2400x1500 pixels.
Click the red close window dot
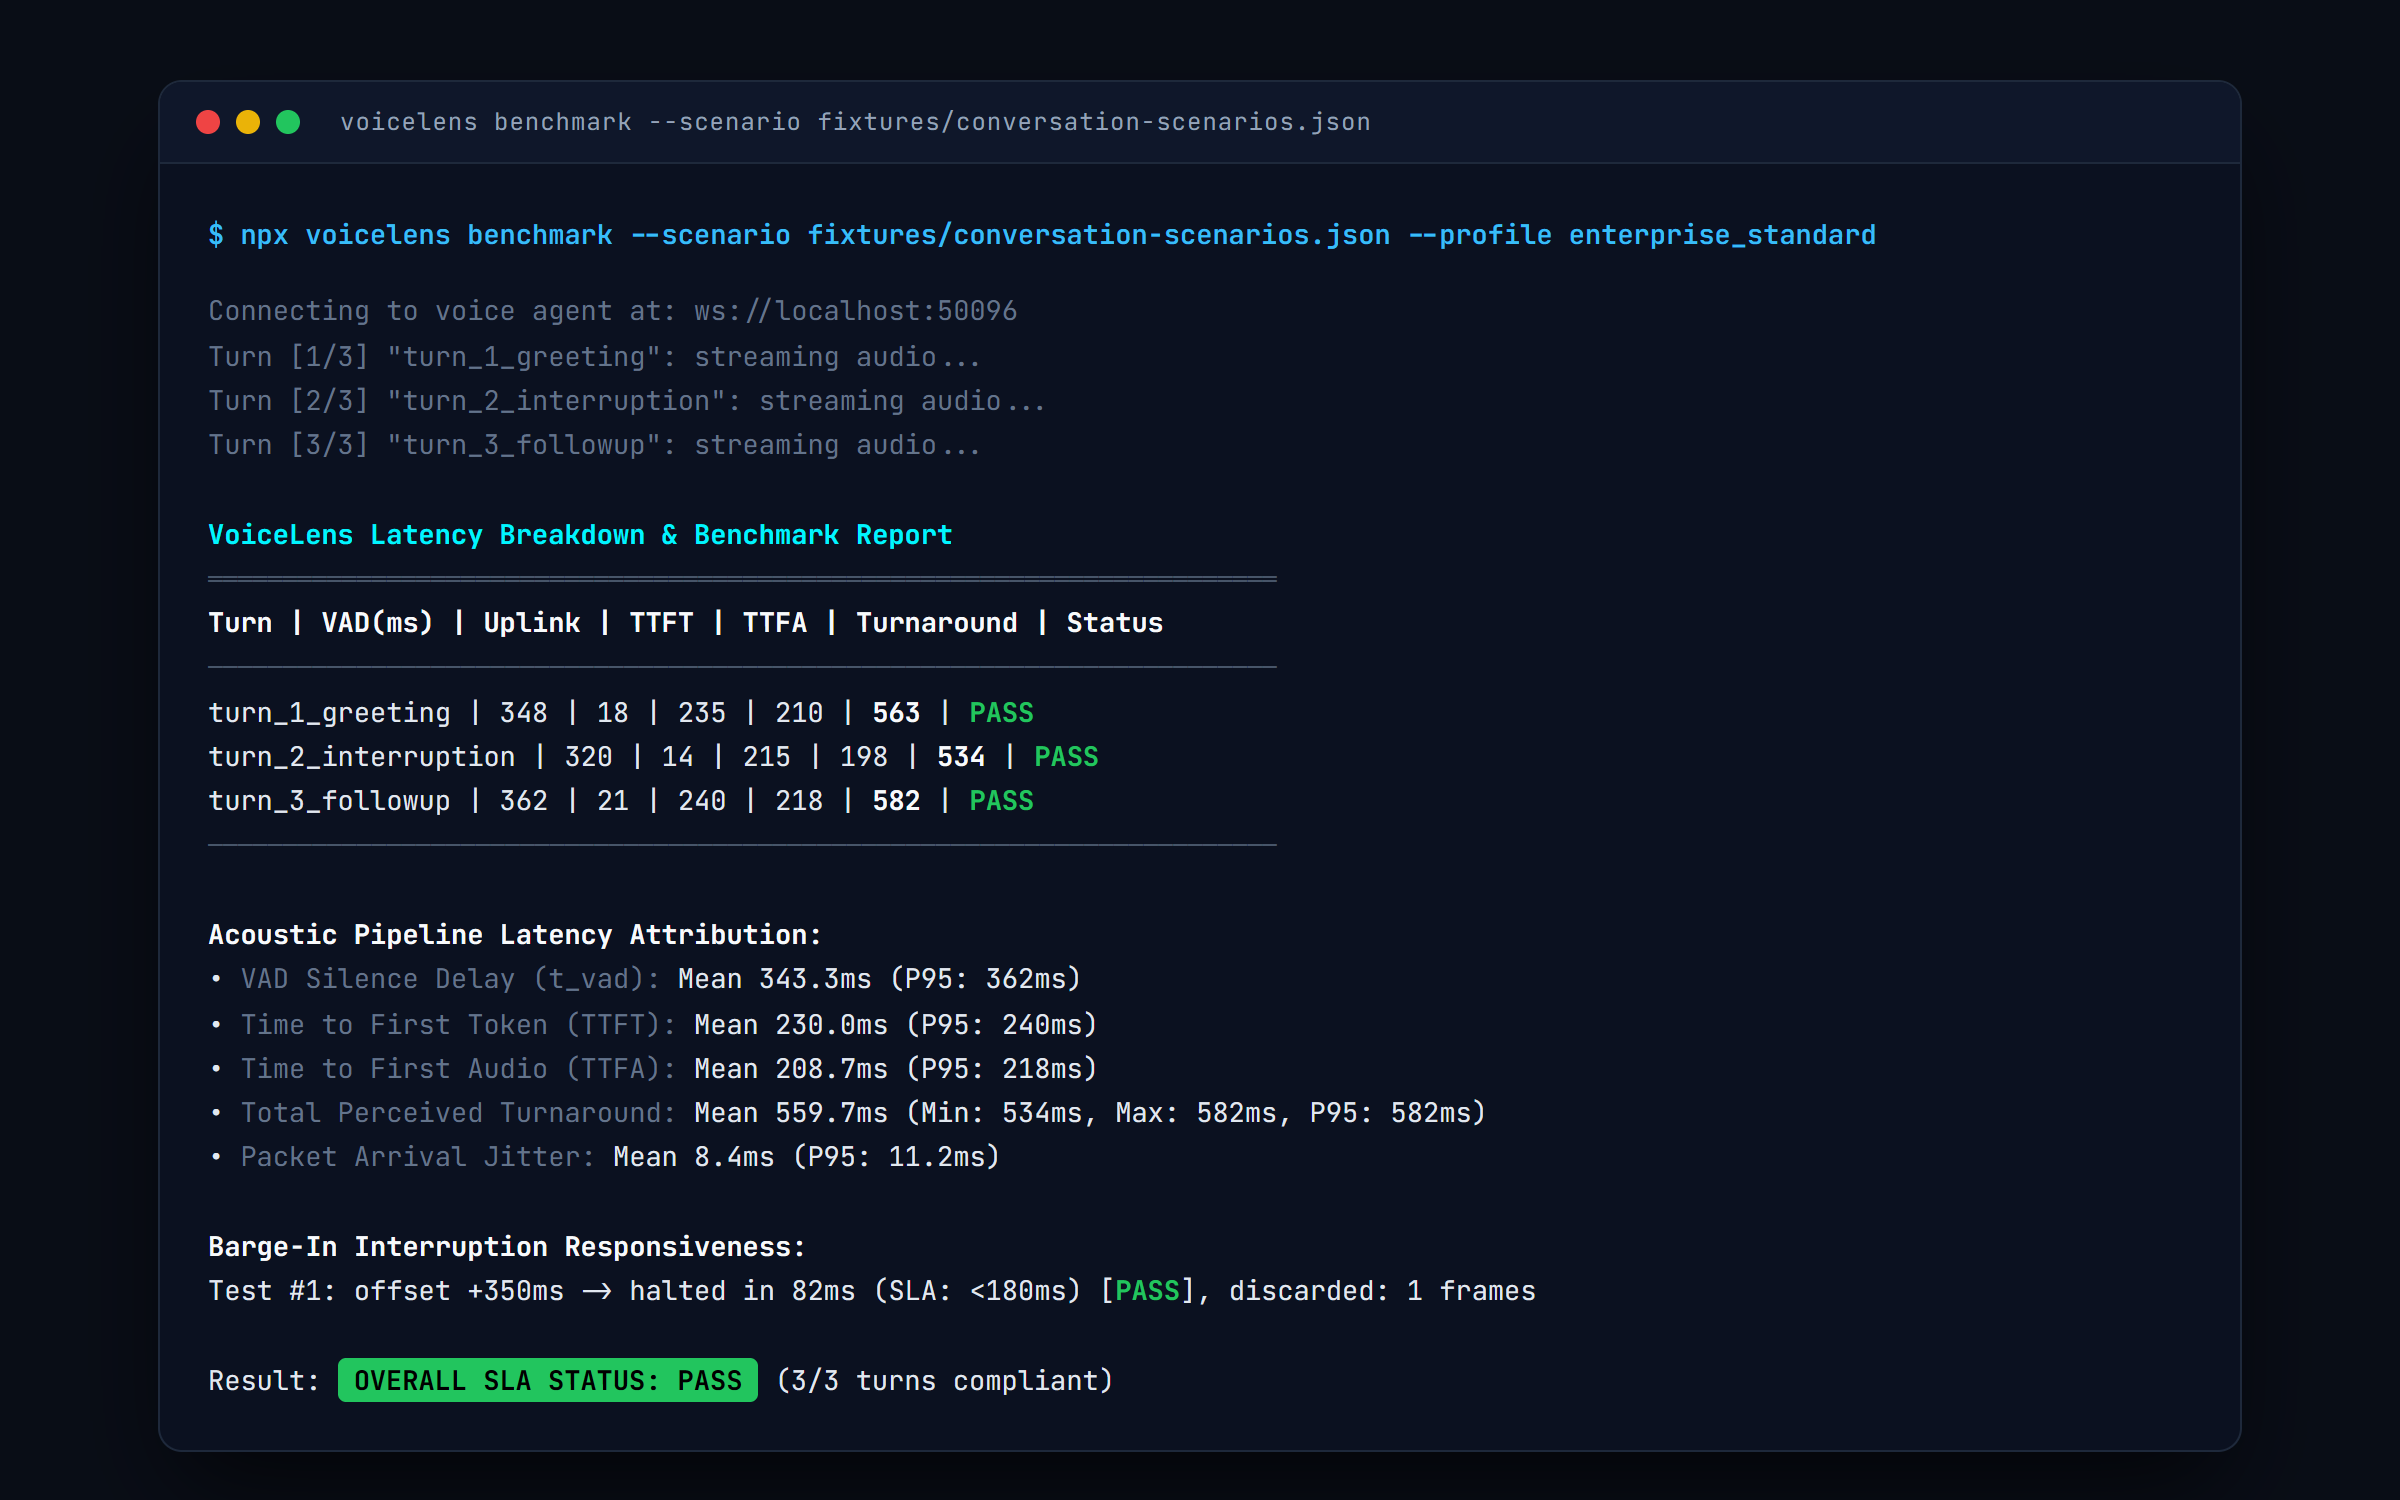208,122
